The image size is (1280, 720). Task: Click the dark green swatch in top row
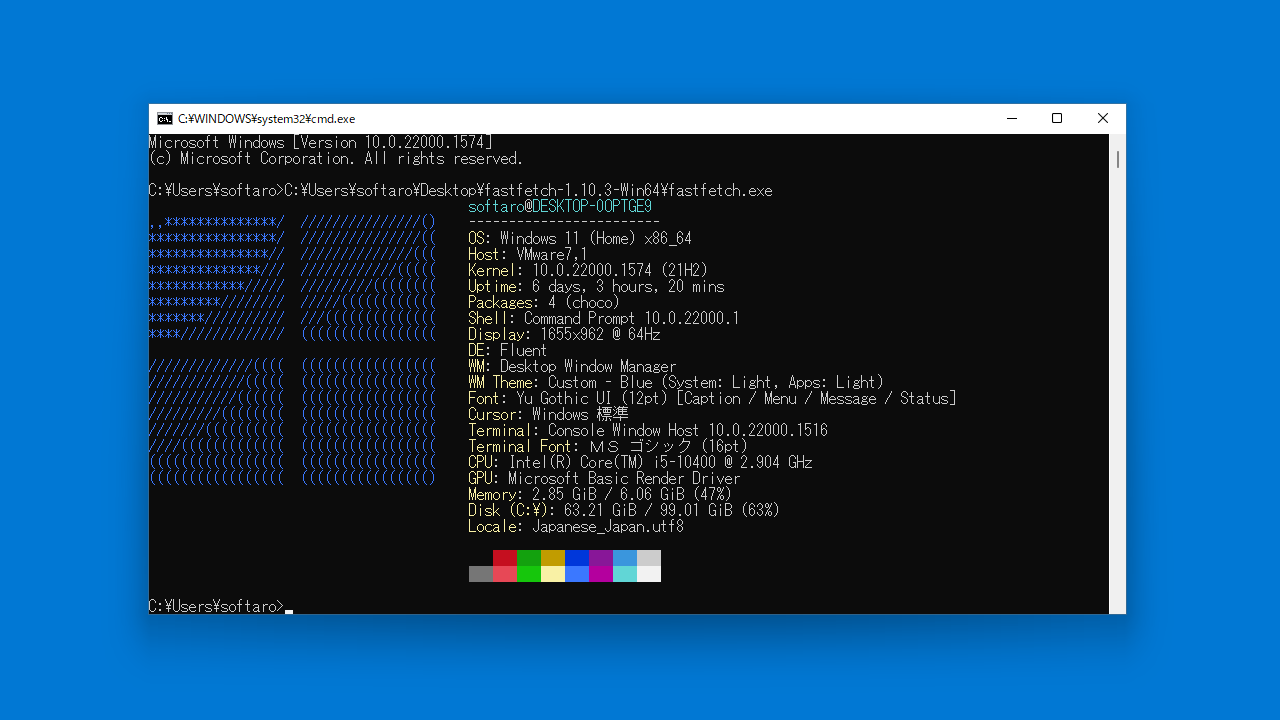tap(529, 558)
